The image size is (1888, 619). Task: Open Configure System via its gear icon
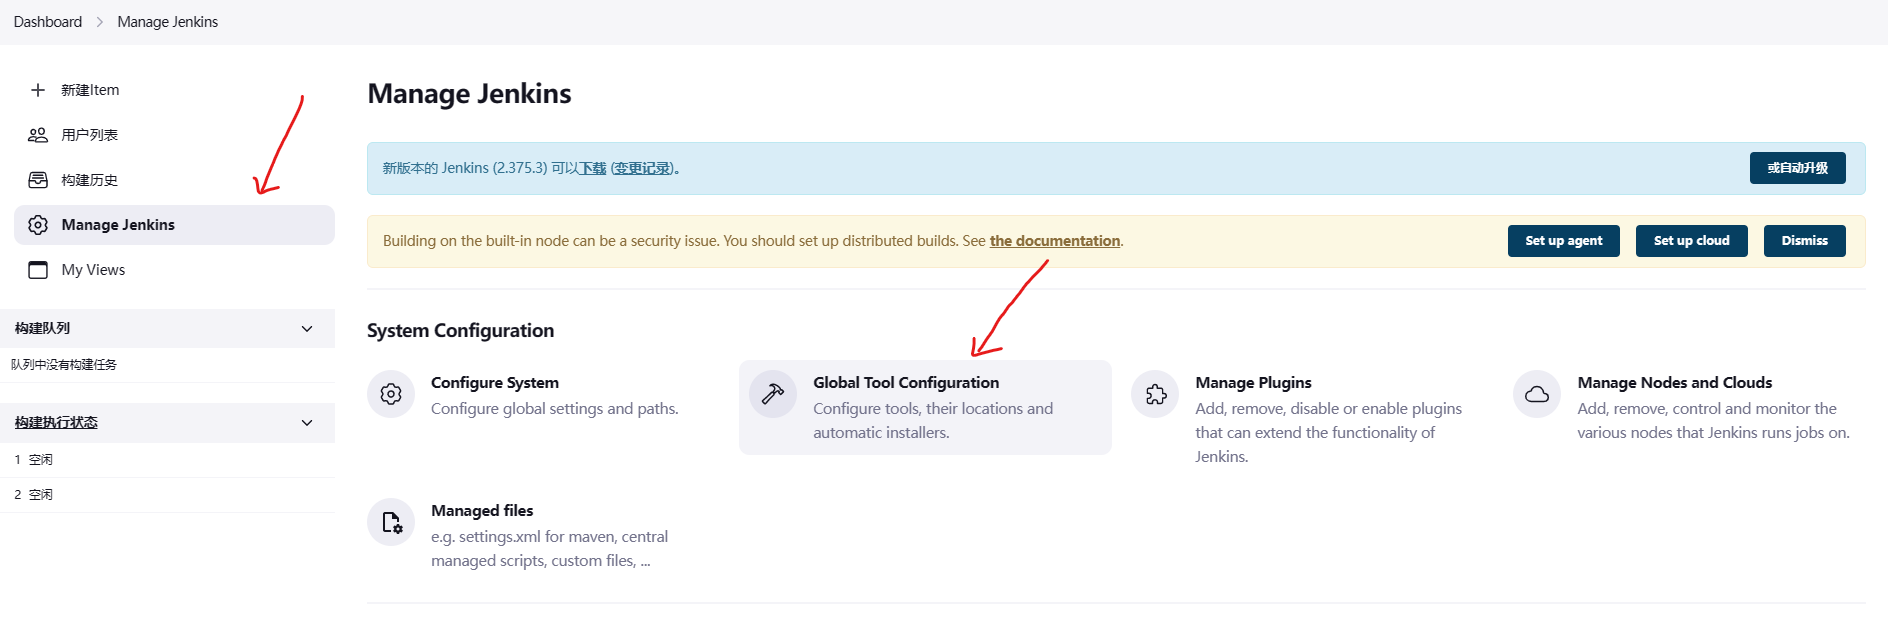click(391, 394)
